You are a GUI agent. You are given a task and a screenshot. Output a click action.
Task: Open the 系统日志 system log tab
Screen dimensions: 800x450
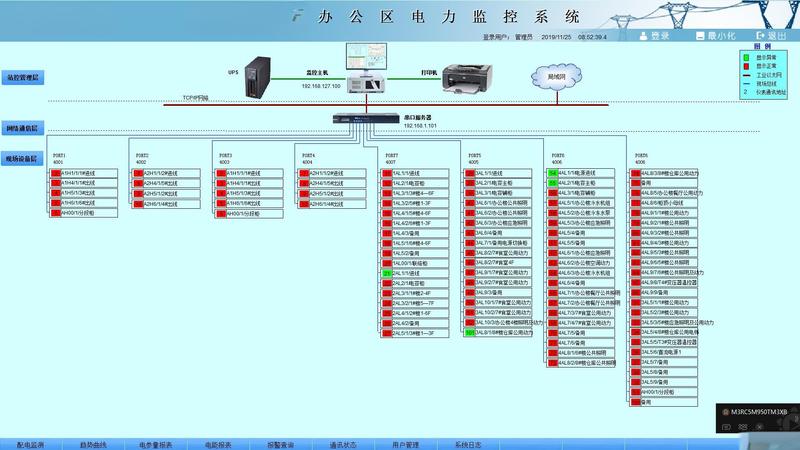coord(468,443)
